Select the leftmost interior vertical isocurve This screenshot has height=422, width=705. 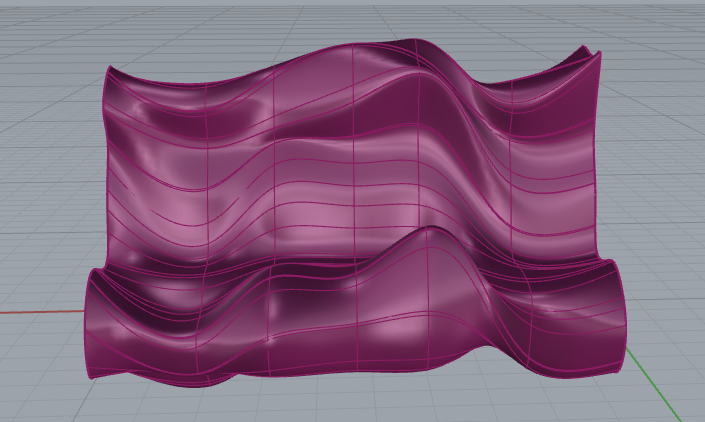click(x=206, y=170)
